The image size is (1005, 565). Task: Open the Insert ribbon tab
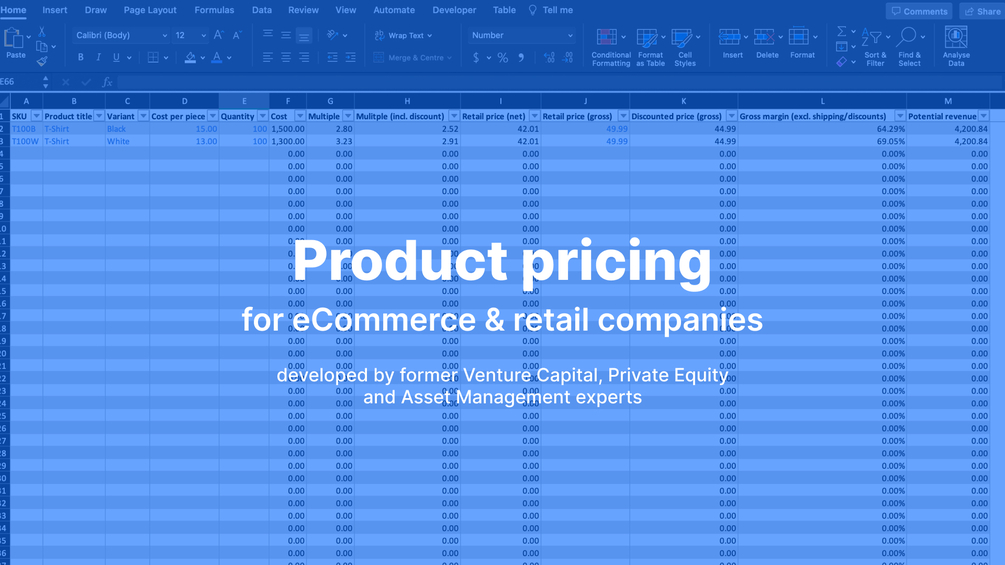[54, 10]
